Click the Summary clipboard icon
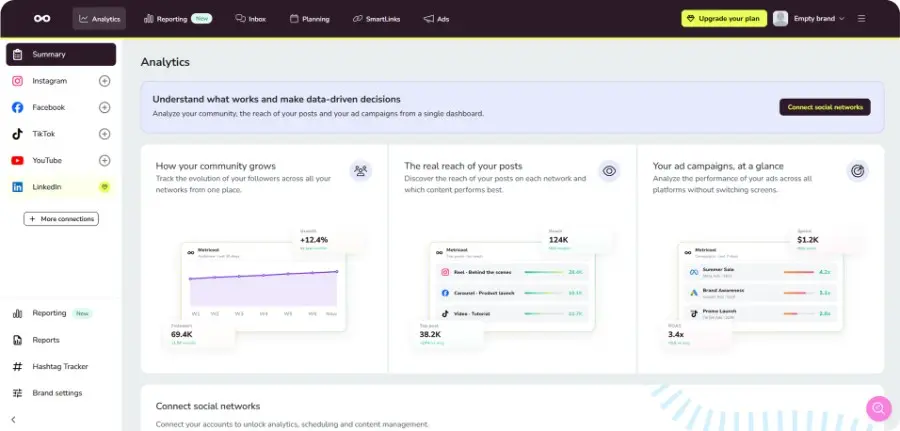Viewport: 900px width, 431px height. point(18,55)
